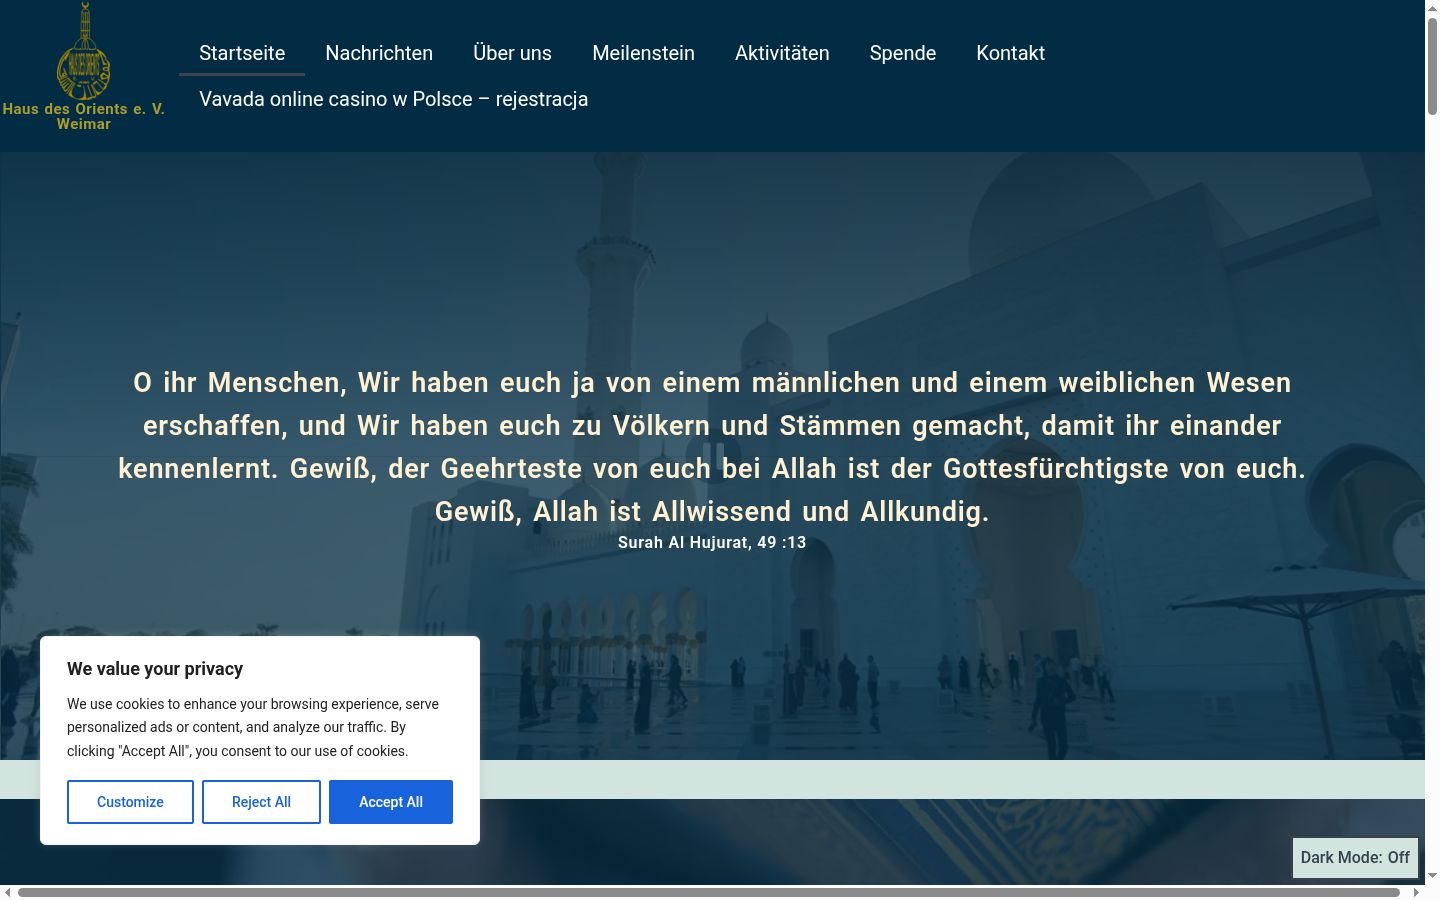Open the Kontakt page

[1010, 53]
